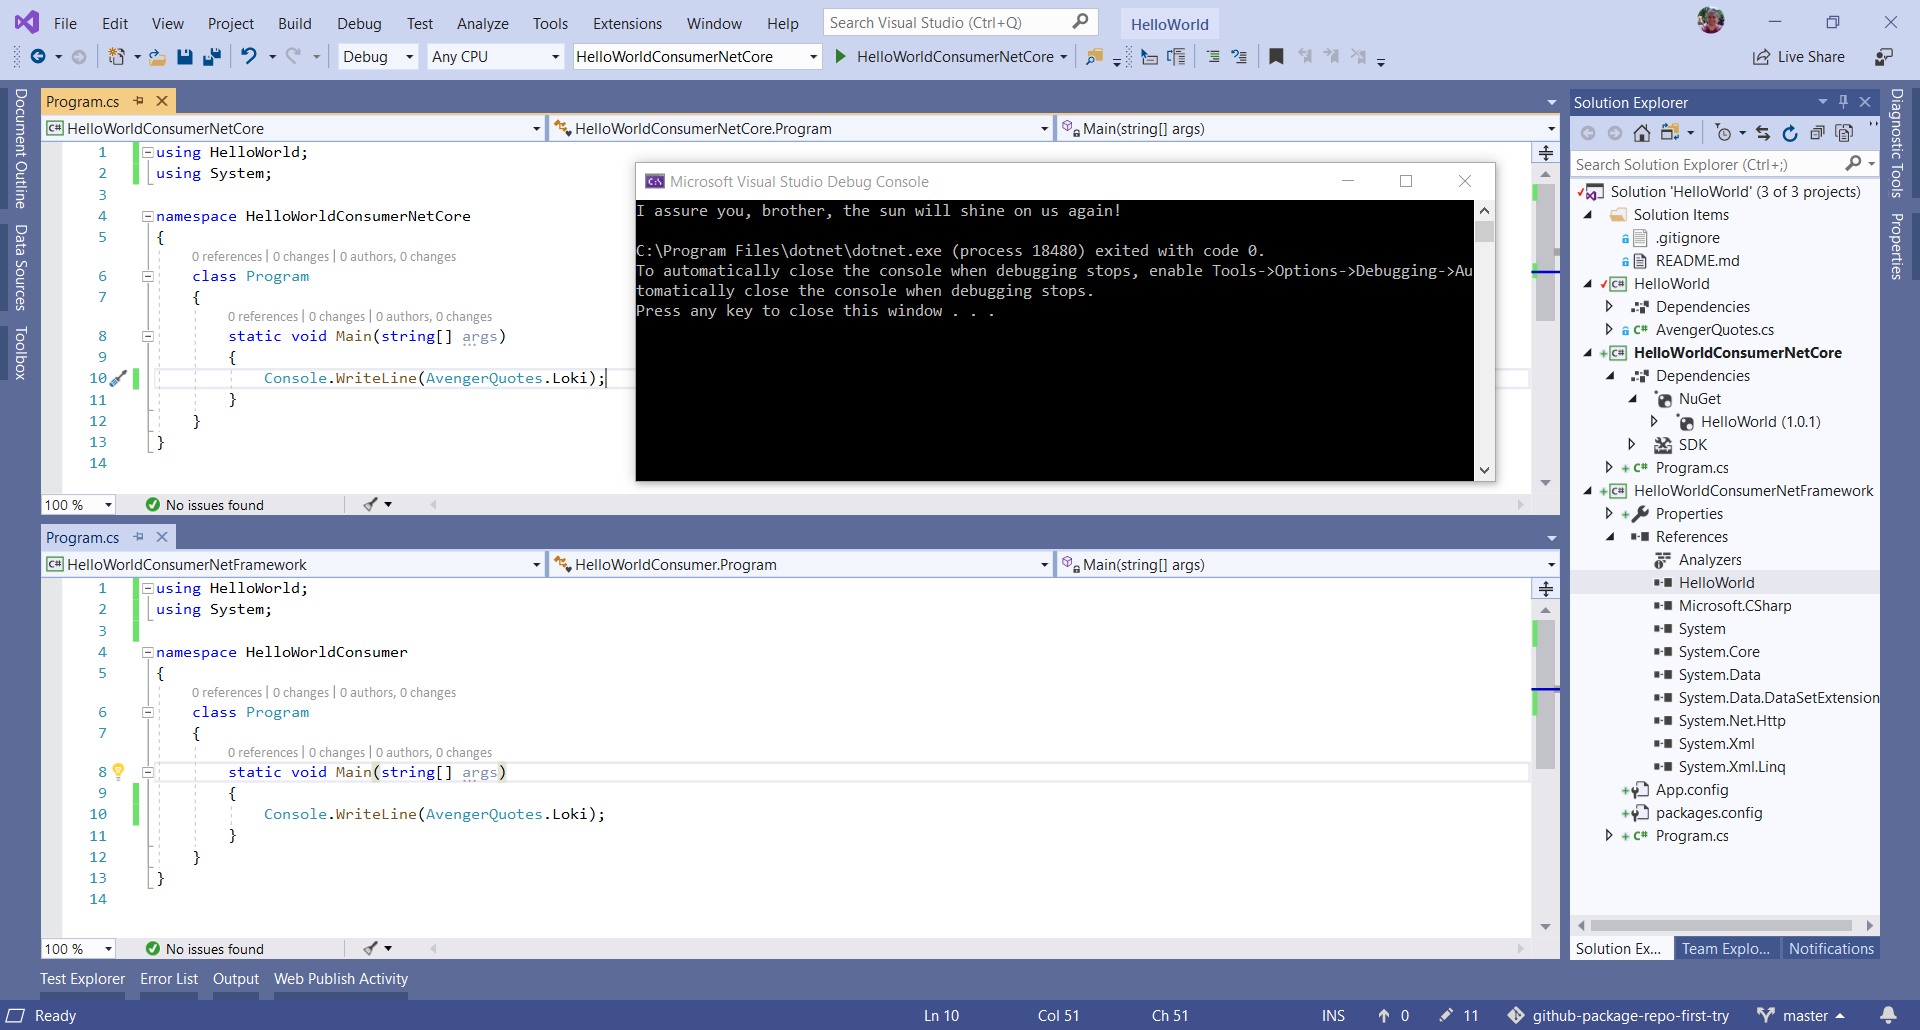Toggle the bookmark icon in the toolbar
1920x1030 pixels.
[x=1276, y=57]
